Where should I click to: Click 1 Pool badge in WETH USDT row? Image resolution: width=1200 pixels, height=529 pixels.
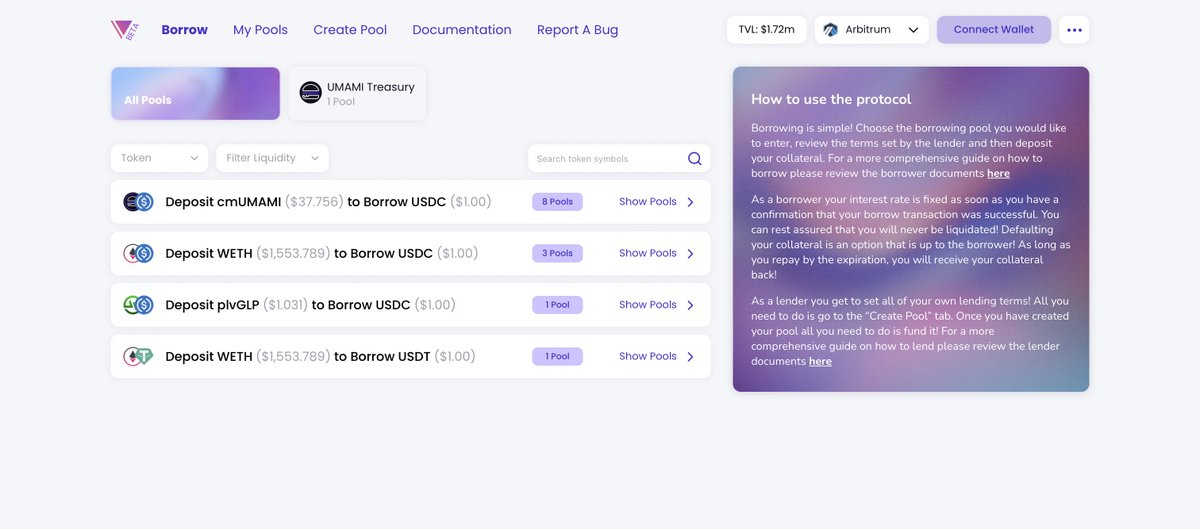coord(557,356)
